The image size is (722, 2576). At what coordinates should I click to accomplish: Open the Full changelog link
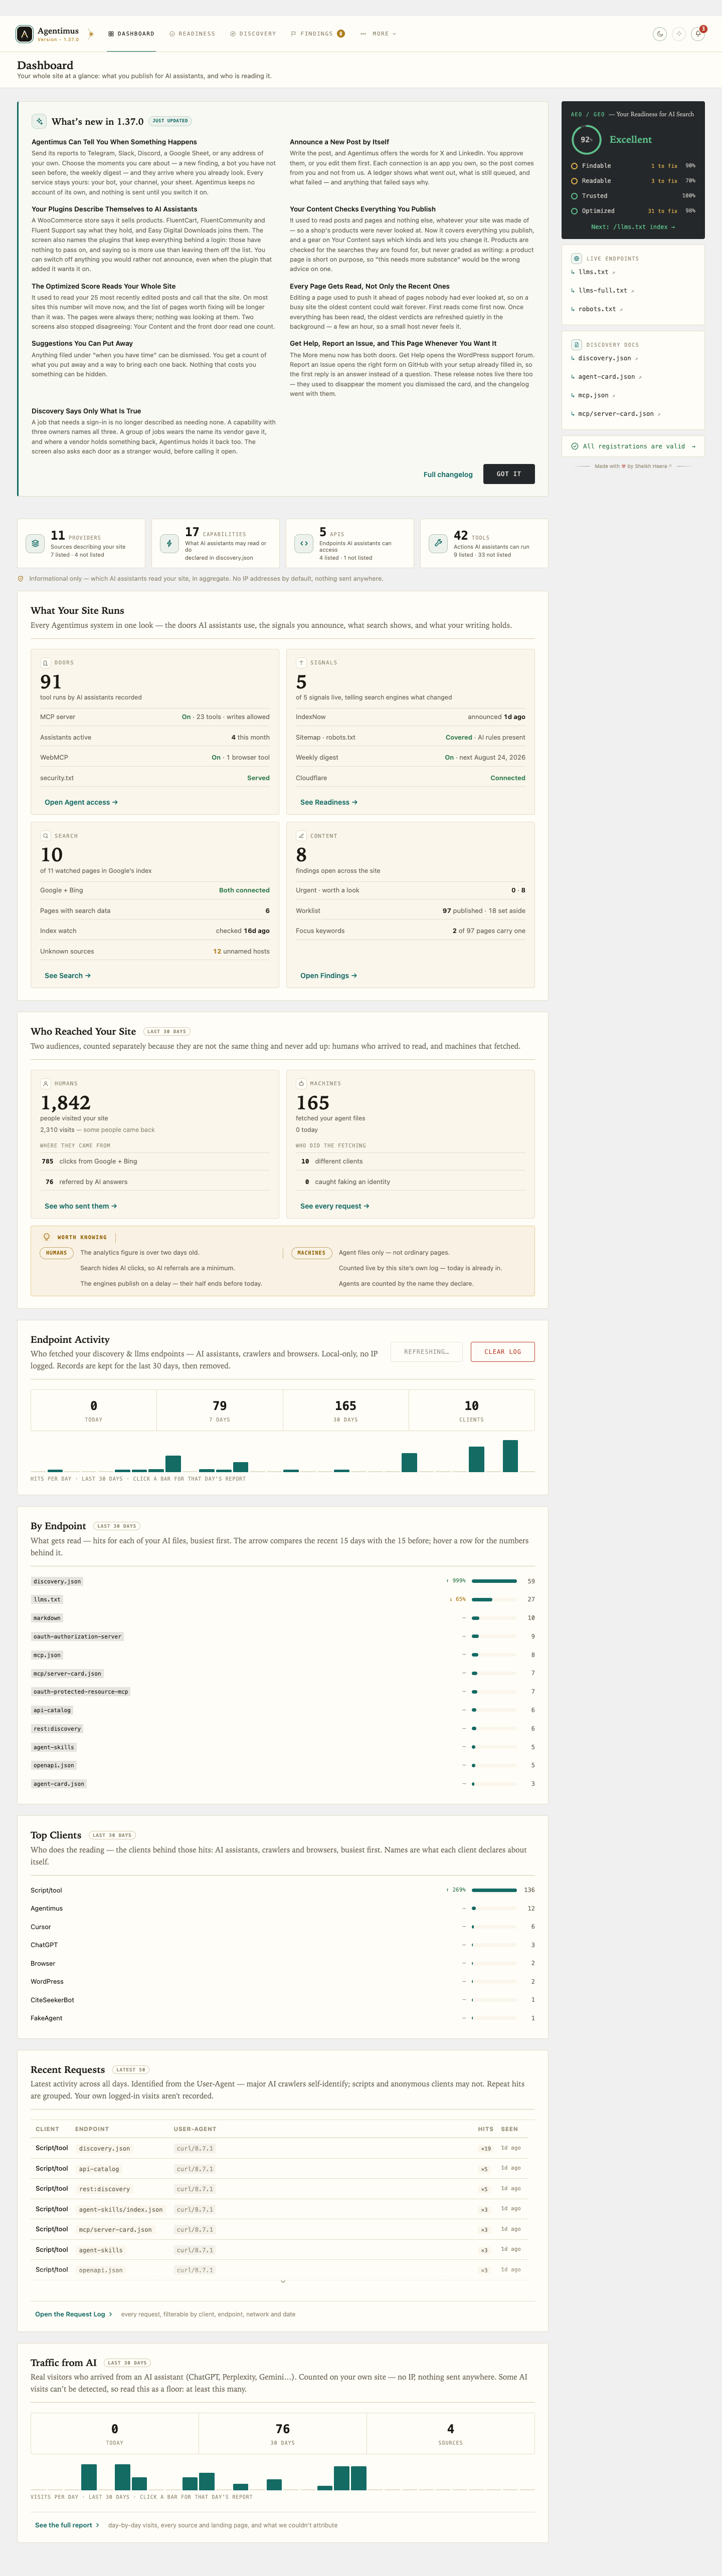448,474
